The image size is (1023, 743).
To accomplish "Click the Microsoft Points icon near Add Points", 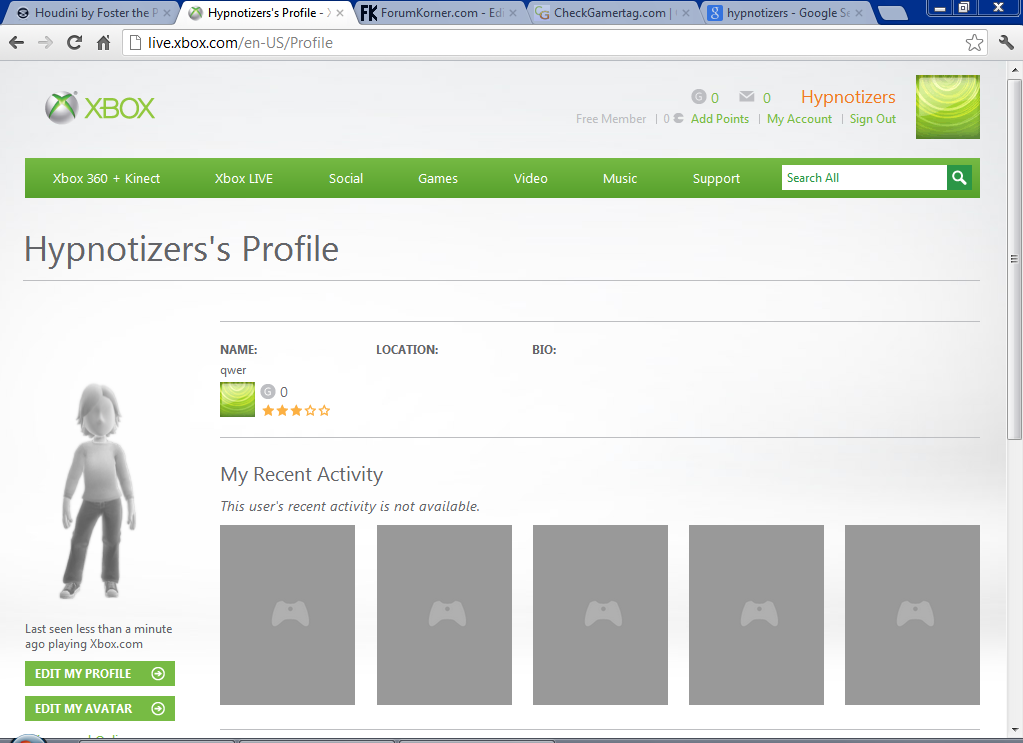I will (x=679, y=118).
